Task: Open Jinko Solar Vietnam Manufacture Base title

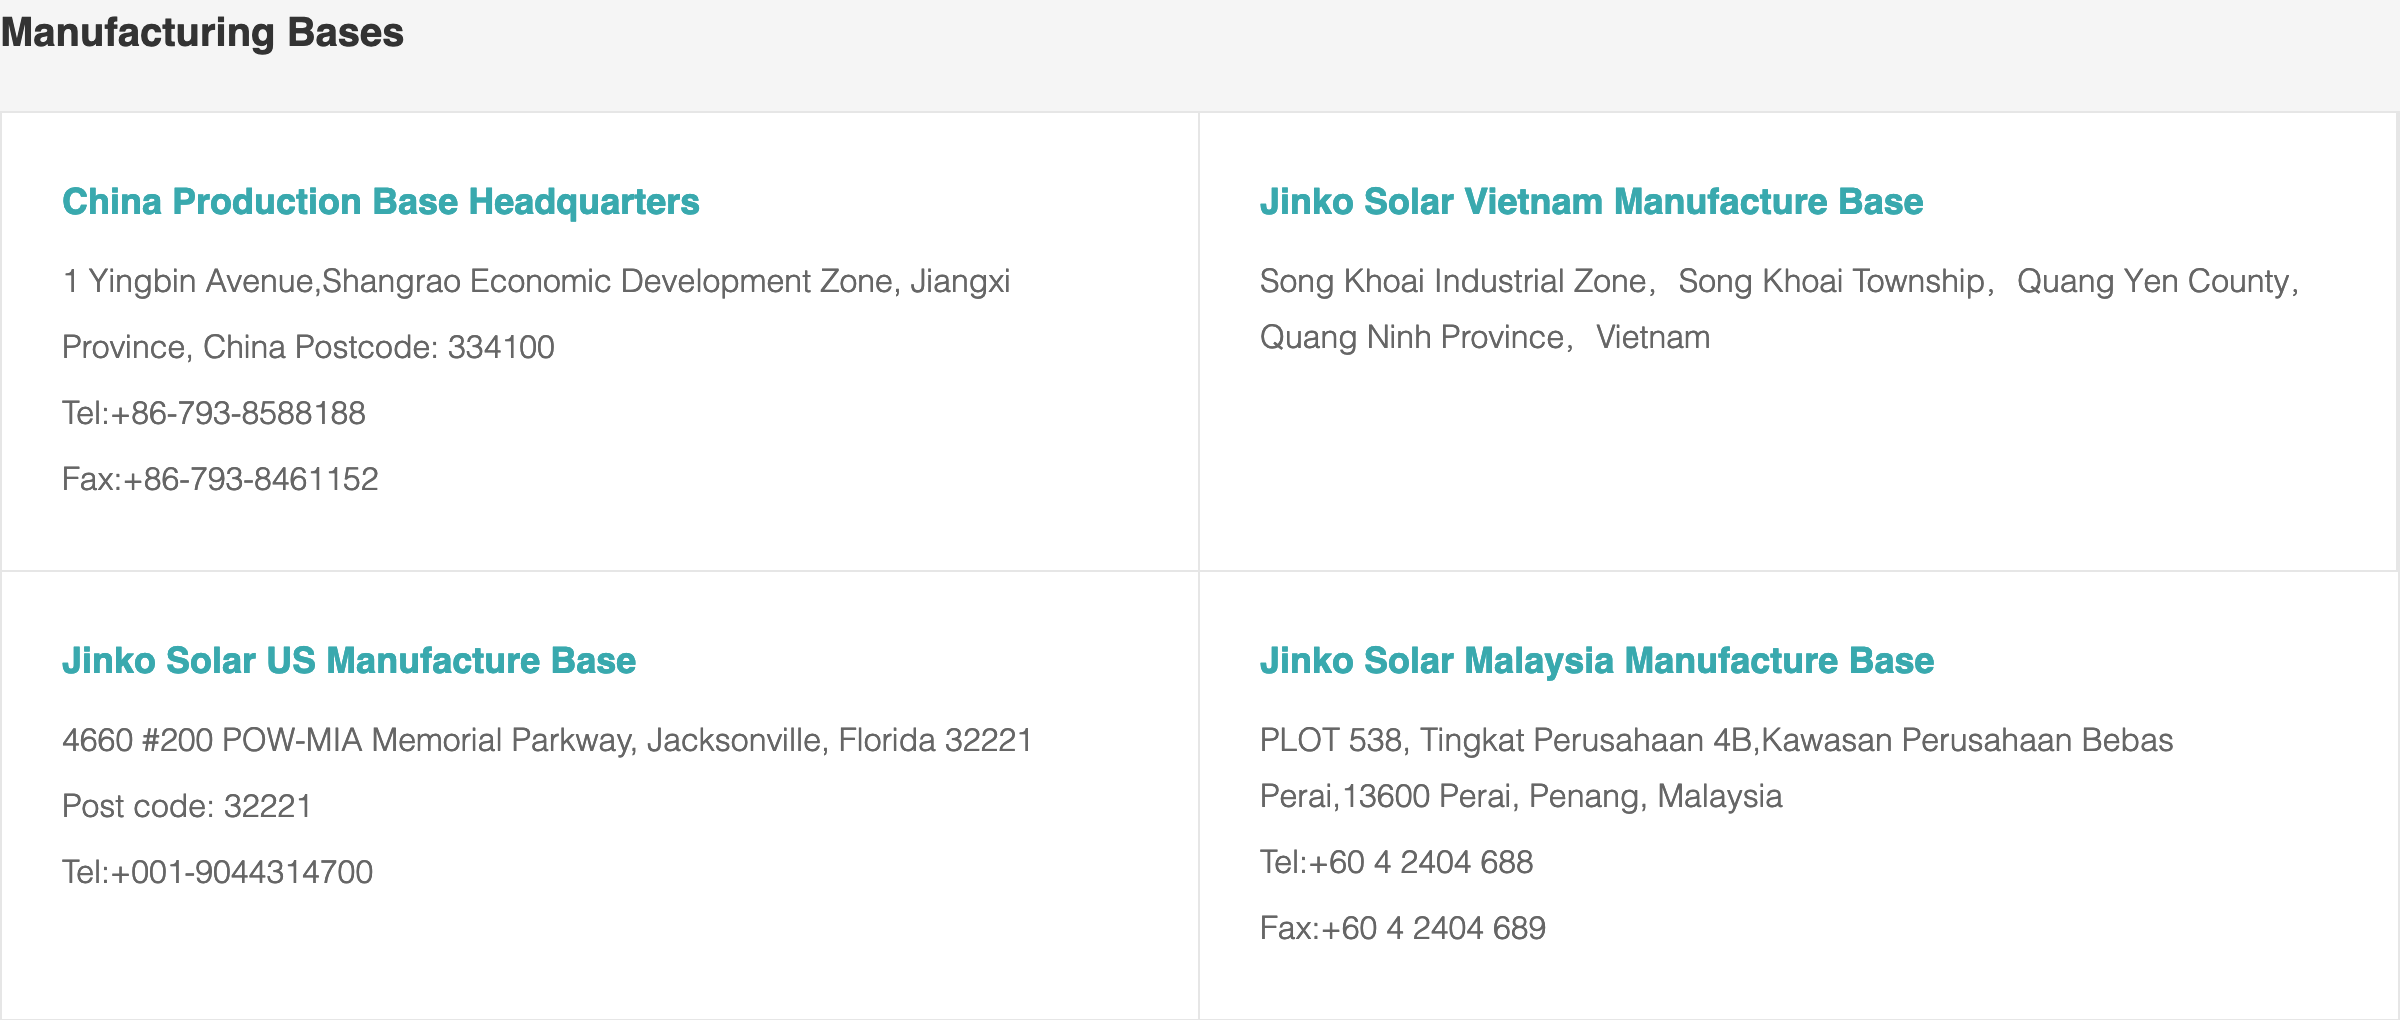Action: (1590, 202)
